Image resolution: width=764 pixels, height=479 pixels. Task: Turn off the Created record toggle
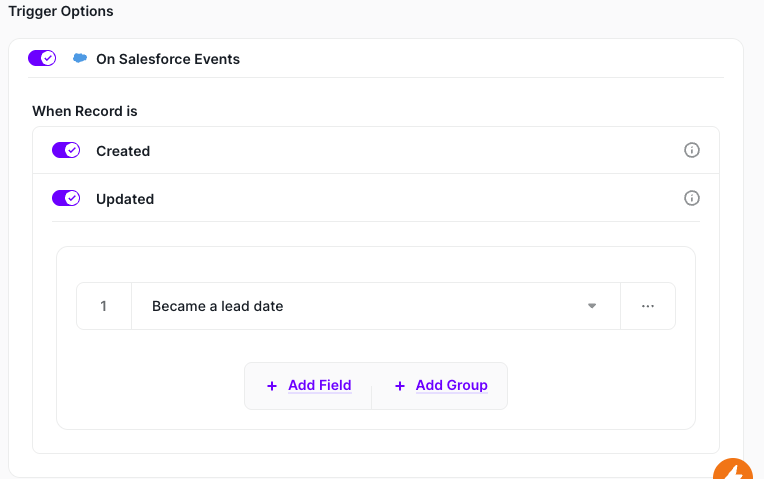click(x=66, y=150)
